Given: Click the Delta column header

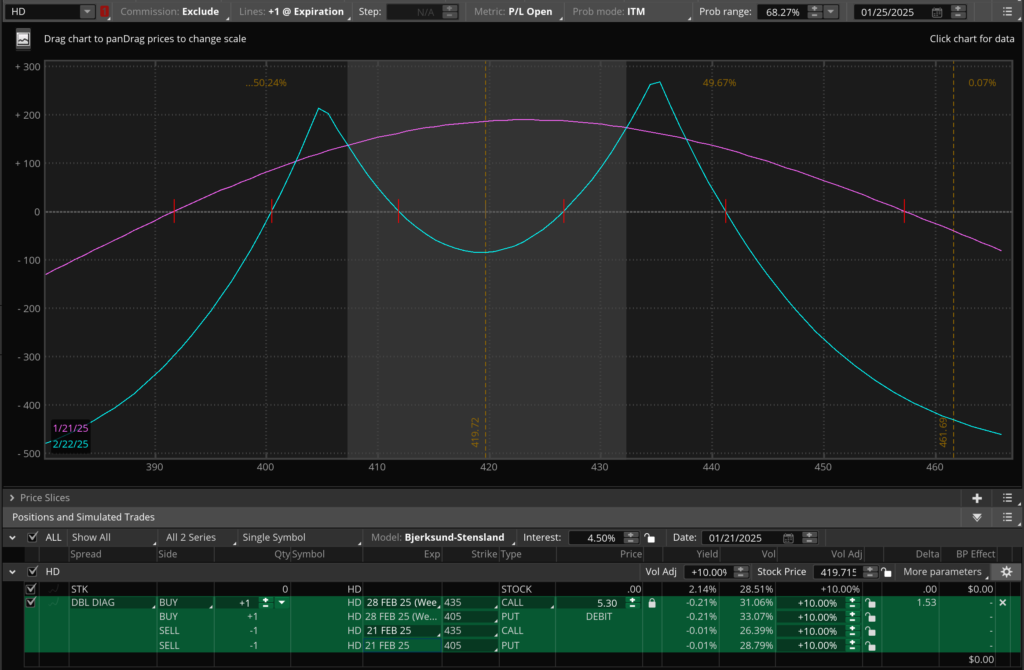Looking at the screenshot, I should (x=927, y=554).
